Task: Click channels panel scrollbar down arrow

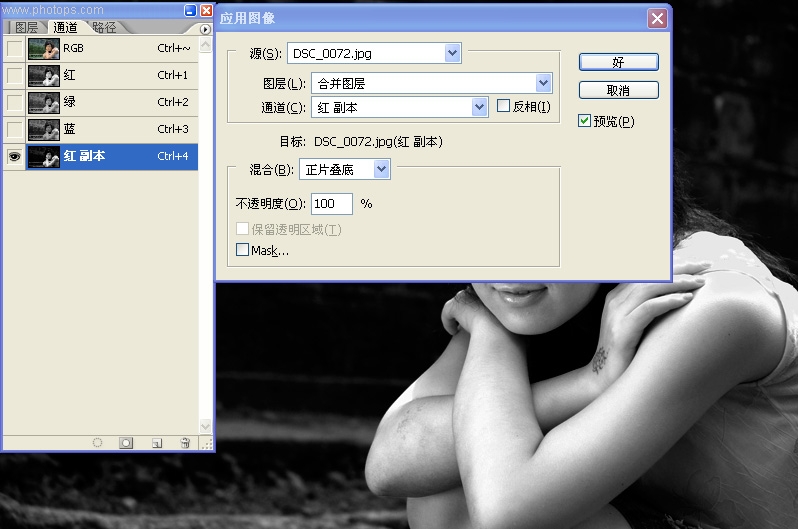Action: pyautogui.click(x=205, y=426)
